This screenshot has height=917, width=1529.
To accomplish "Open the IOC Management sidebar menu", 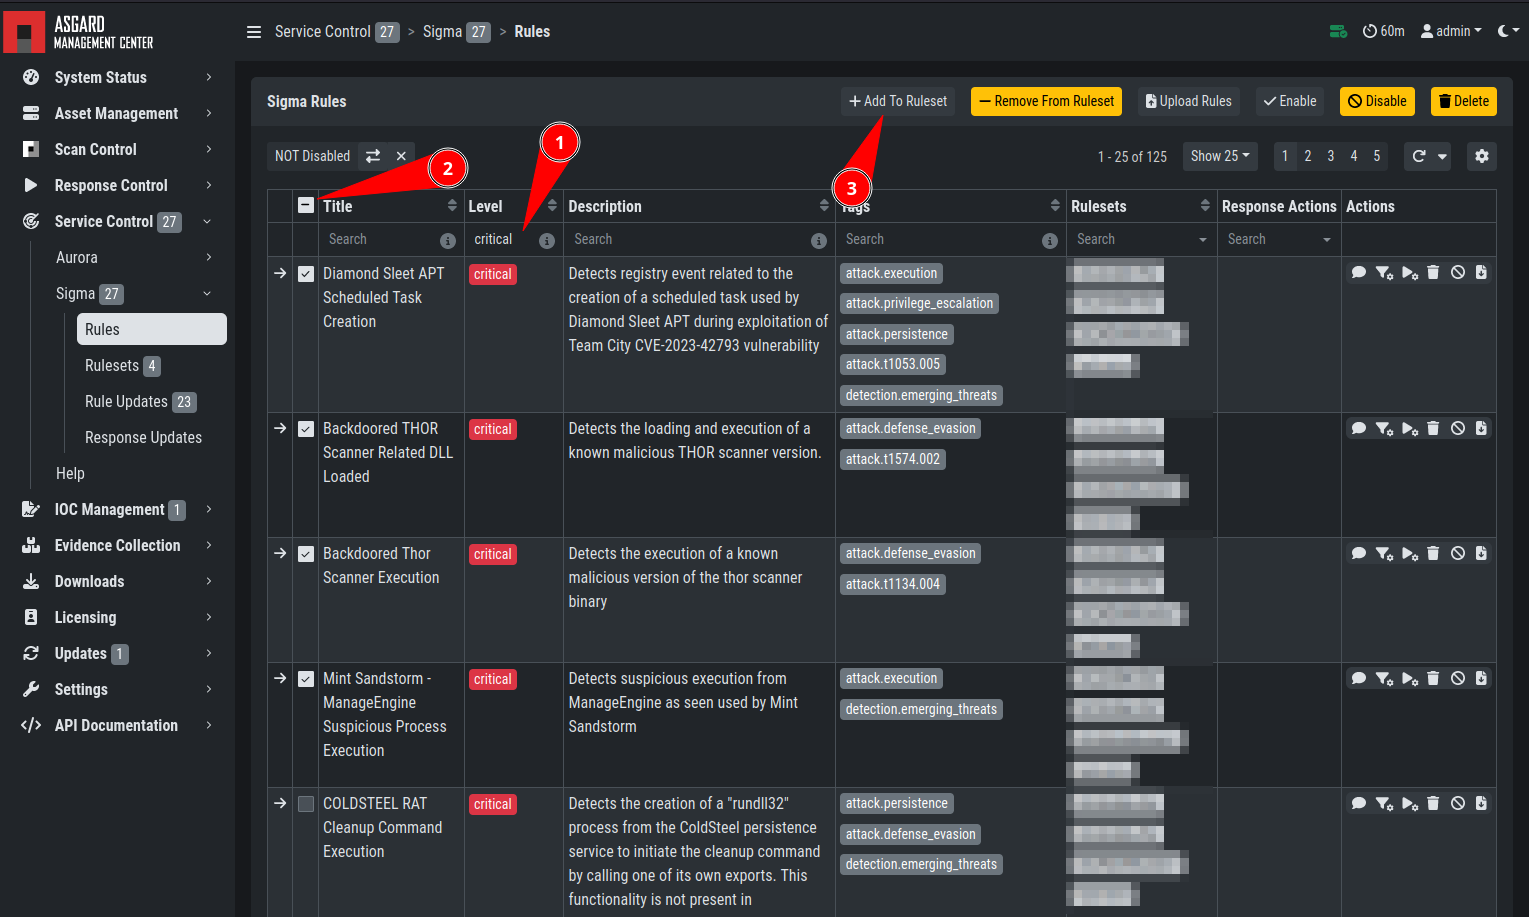I will (x=117, y=509).
